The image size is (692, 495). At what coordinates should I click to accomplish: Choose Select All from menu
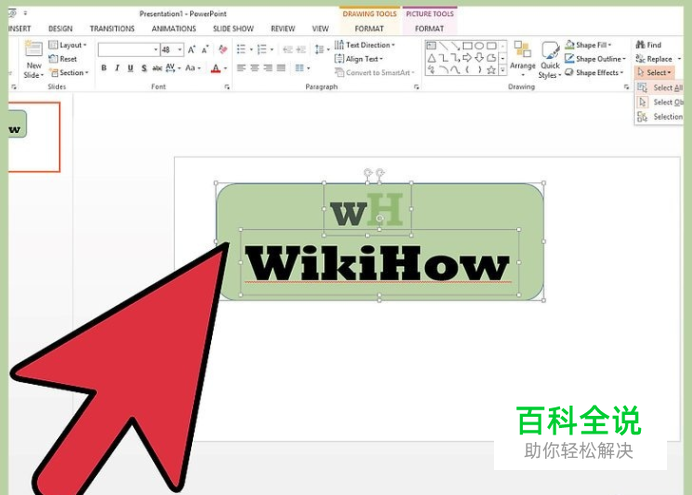click(660, 88)
